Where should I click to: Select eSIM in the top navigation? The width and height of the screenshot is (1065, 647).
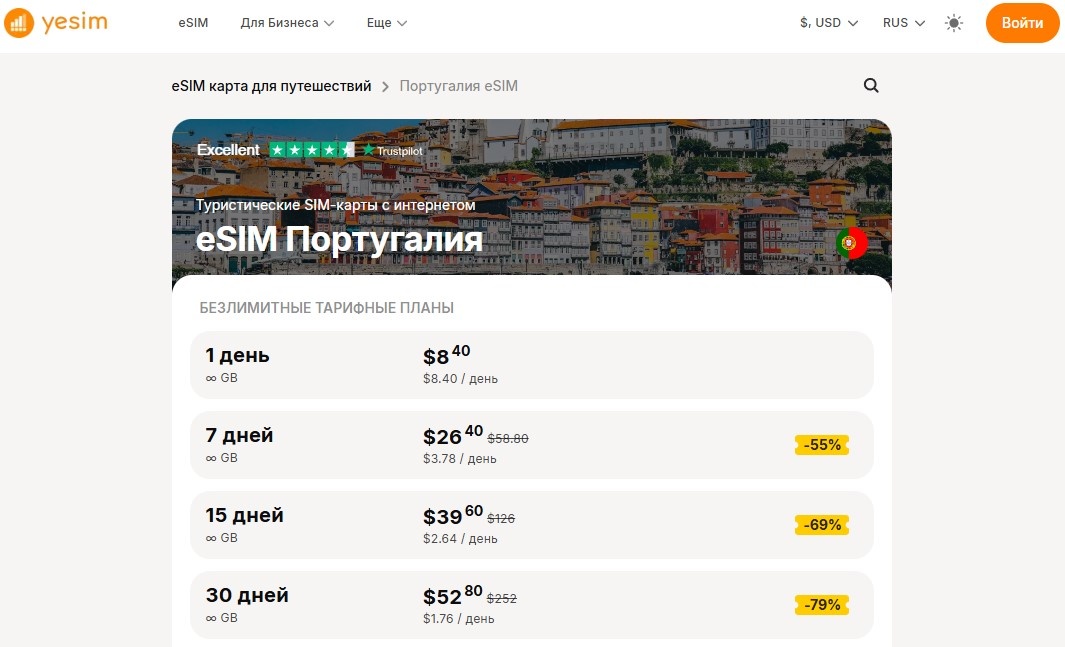(x=193, y=22)
